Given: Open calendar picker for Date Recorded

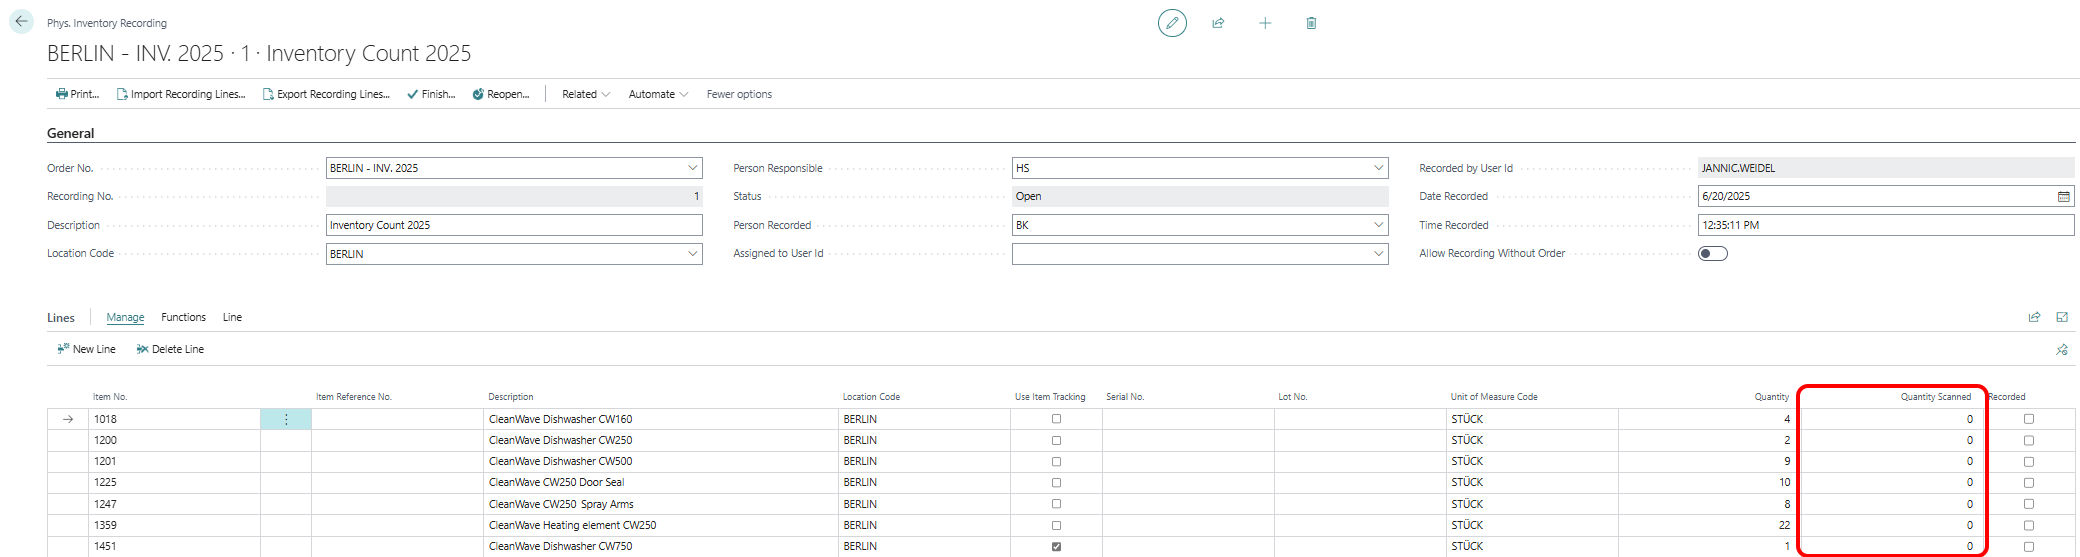Looking at the screenshot, I should (x=2063, y=197).
